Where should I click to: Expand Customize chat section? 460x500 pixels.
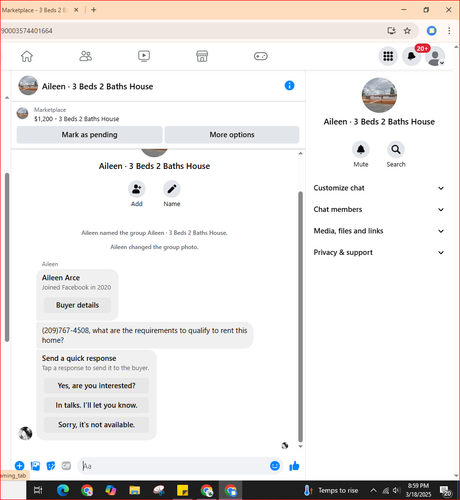pos(379,188)
